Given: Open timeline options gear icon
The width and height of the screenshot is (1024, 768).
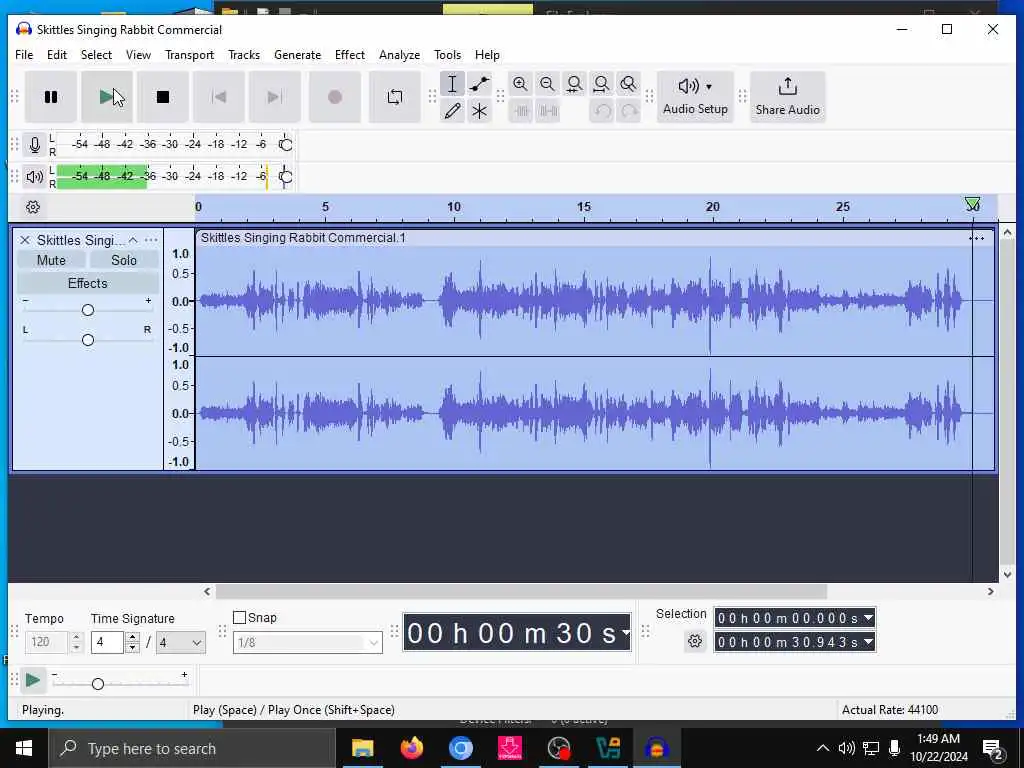Looking at the screenshot, I should pos(33,207).
